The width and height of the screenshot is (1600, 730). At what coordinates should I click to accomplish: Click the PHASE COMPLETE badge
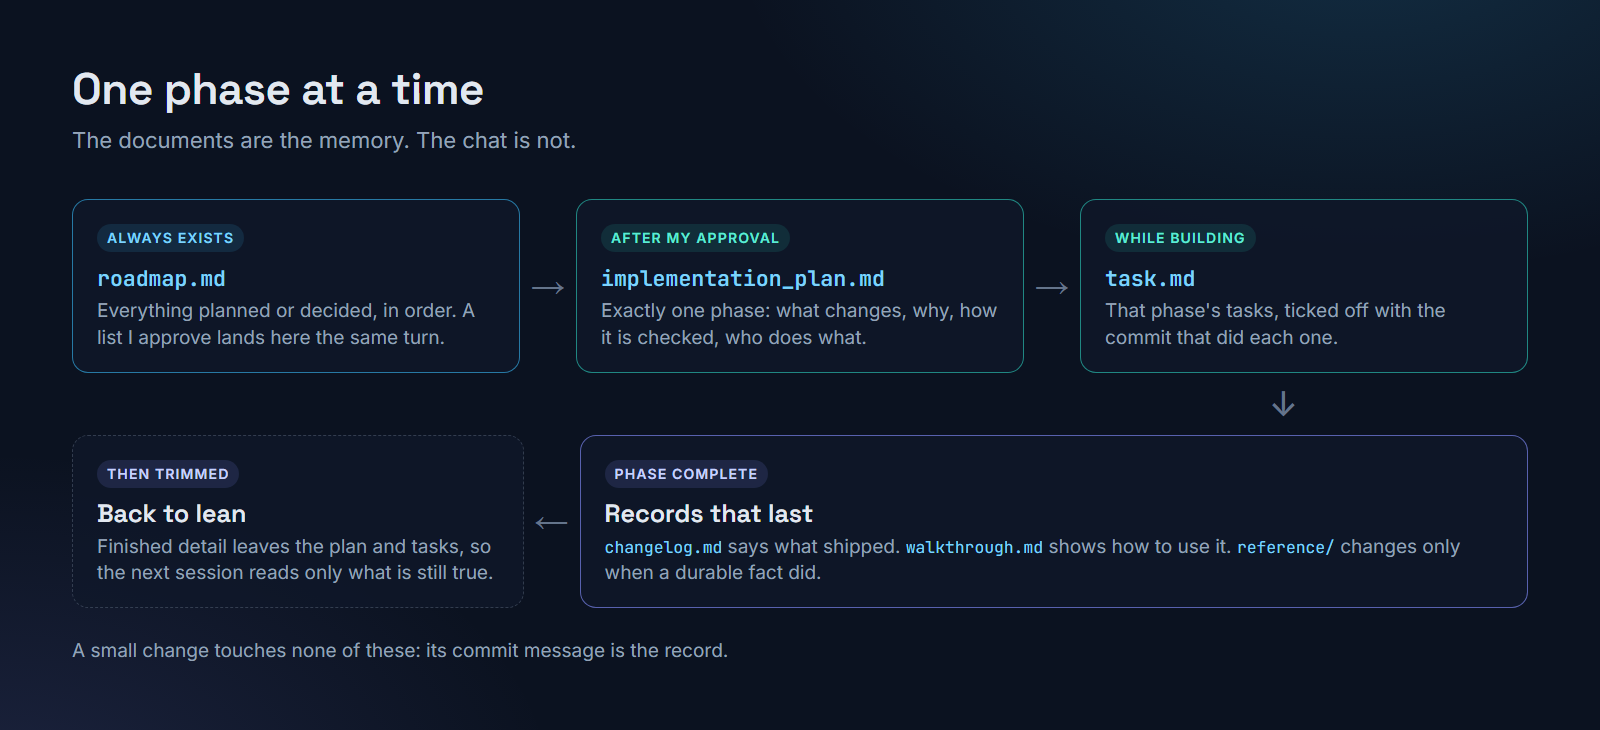(686, 474)
